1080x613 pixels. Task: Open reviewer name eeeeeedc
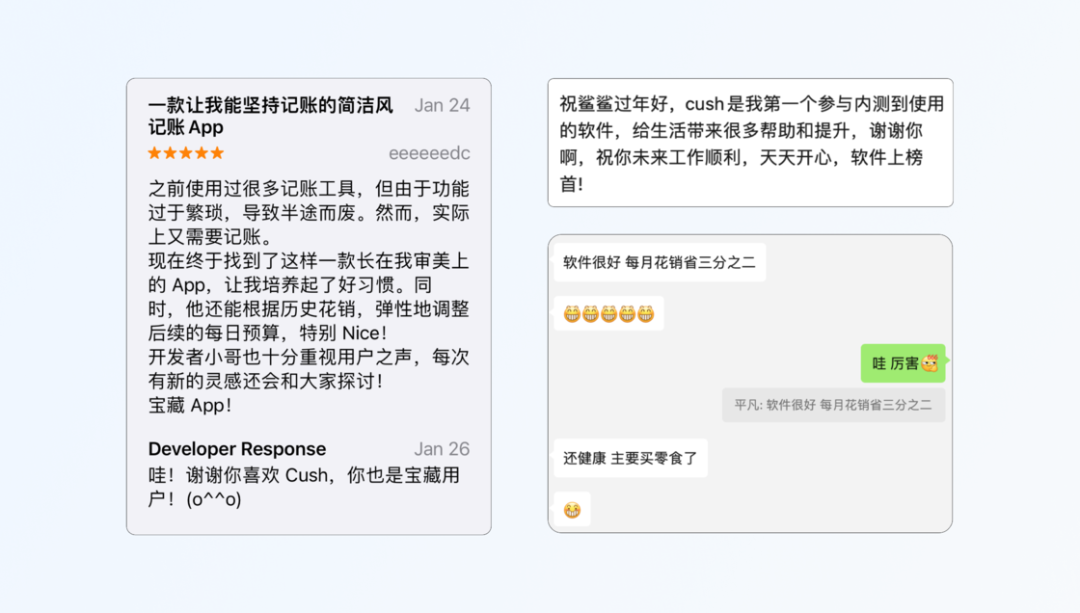click(x=429, y=153)
